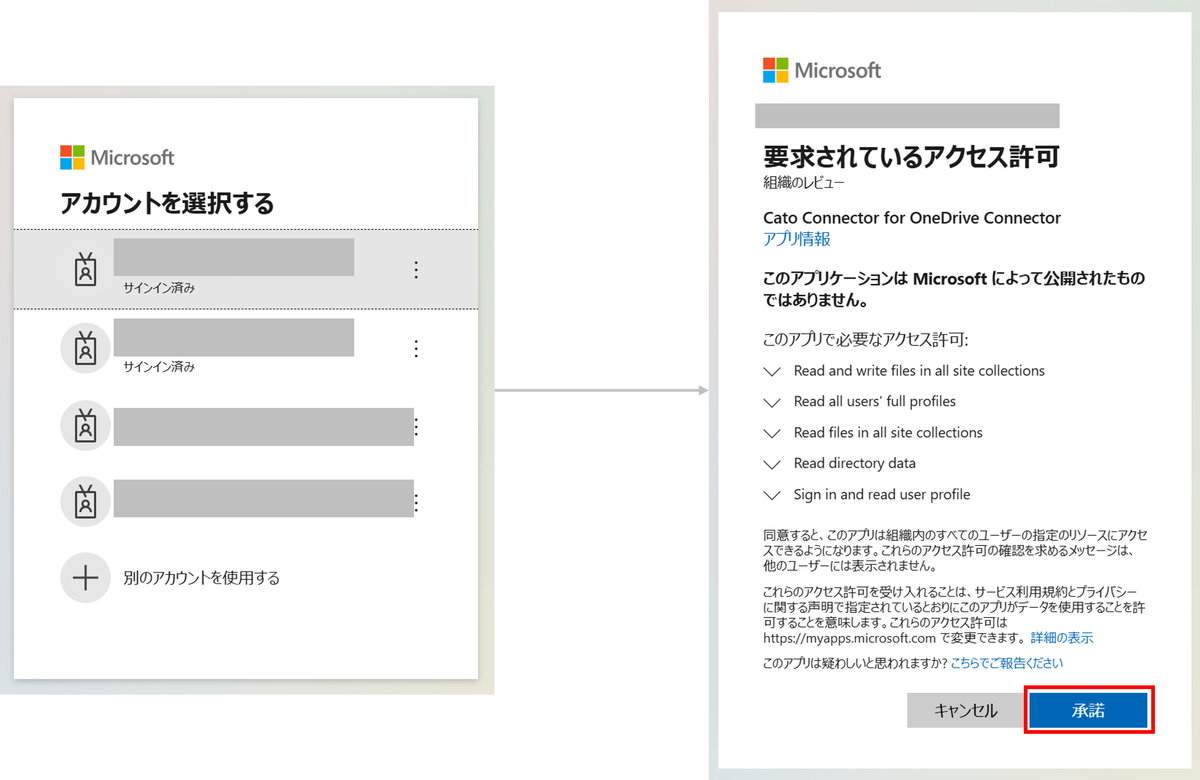Screen dimensions: 1200x780
Task: Open the three-dot menu for the second account
Action: [x=417, y=348]
